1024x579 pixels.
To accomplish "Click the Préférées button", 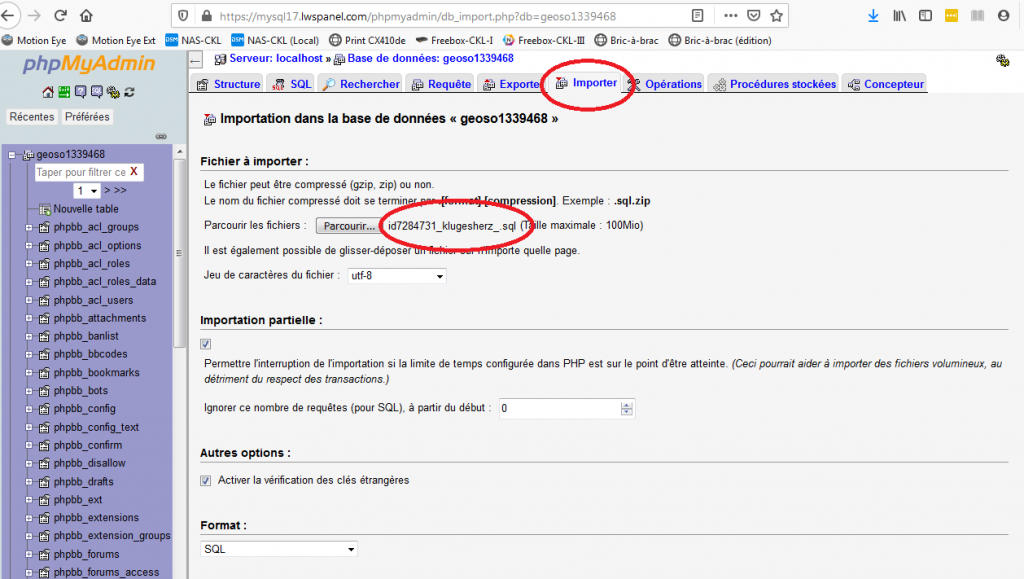I will 87,117.
